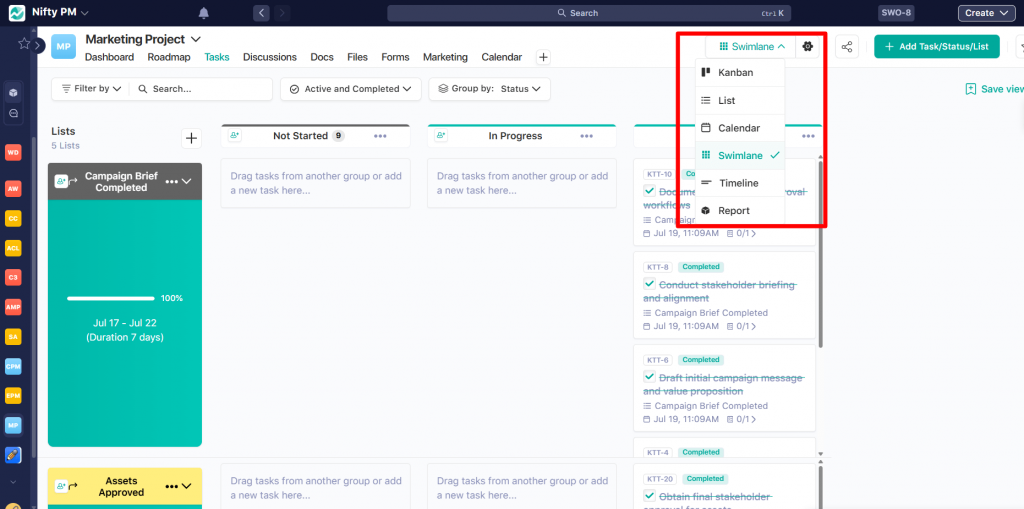This screenshot has height=509, width=1024.
Task: Select Kanban from view menu
Action: pyautogui.click(x=735, y=73)
